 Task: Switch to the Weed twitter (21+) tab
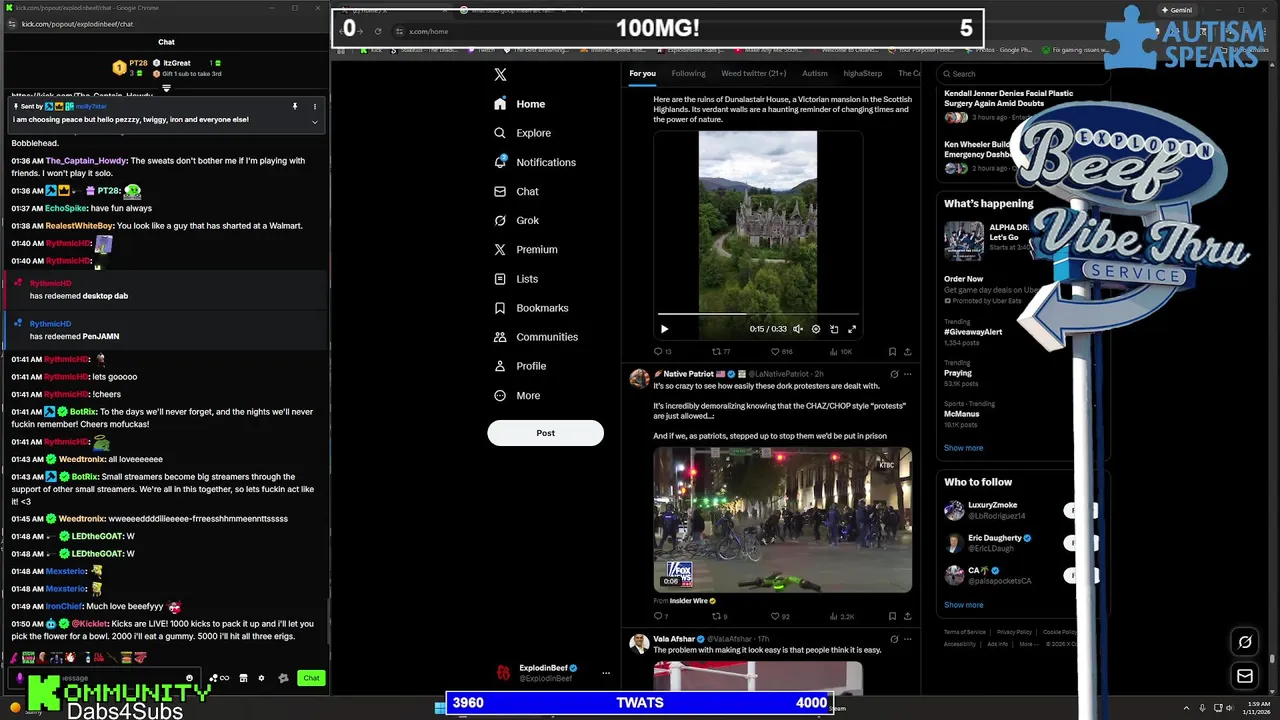(753, 73)
